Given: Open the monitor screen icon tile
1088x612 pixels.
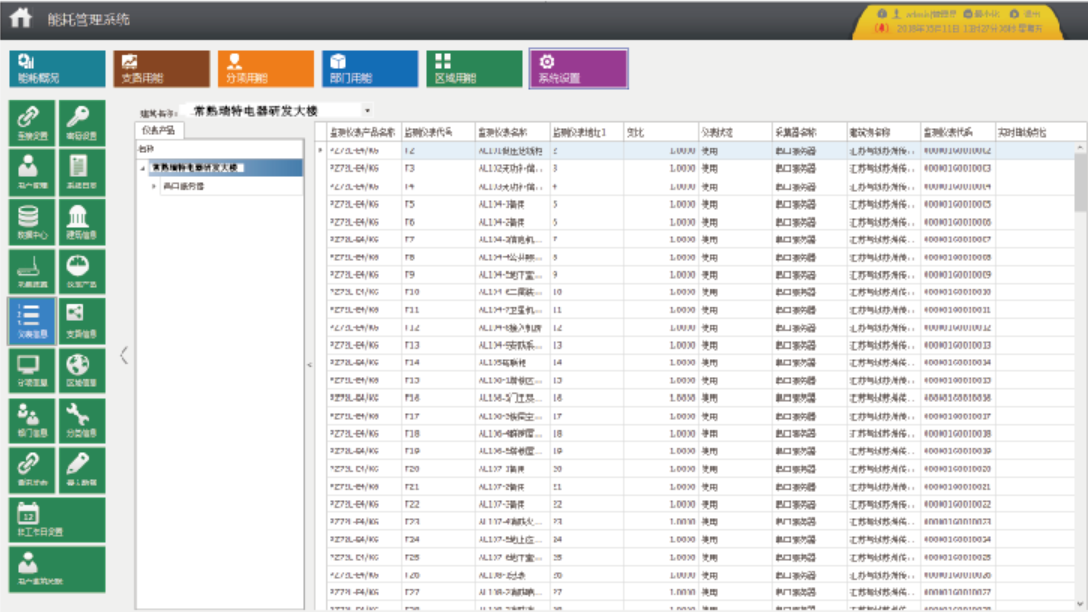Looking at the screenshot, I should [x=31, y=371].
